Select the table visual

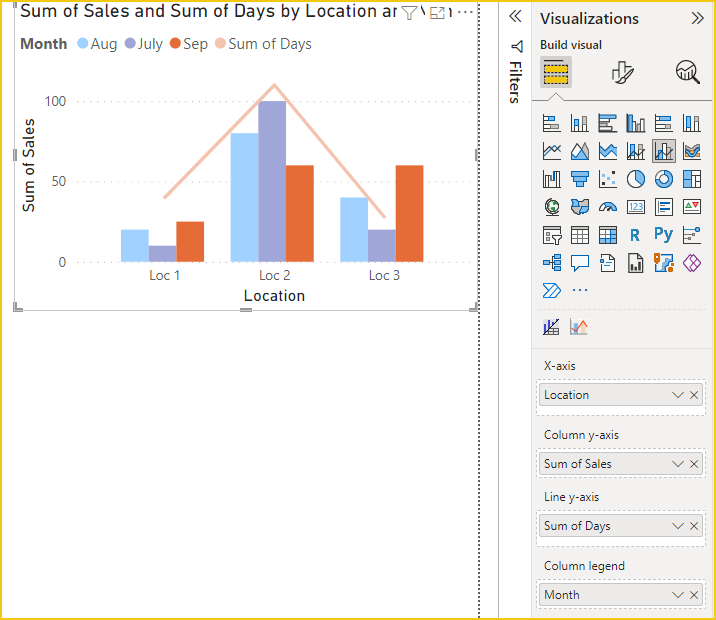click(579, 235)
